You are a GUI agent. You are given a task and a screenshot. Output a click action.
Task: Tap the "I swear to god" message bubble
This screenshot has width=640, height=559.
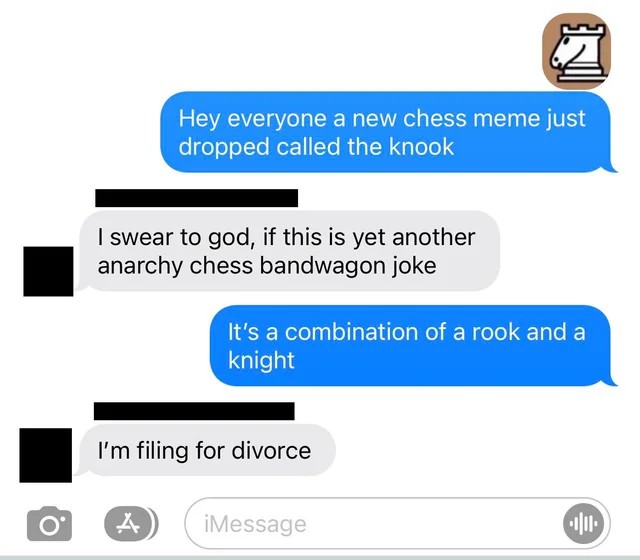(288, 251)
